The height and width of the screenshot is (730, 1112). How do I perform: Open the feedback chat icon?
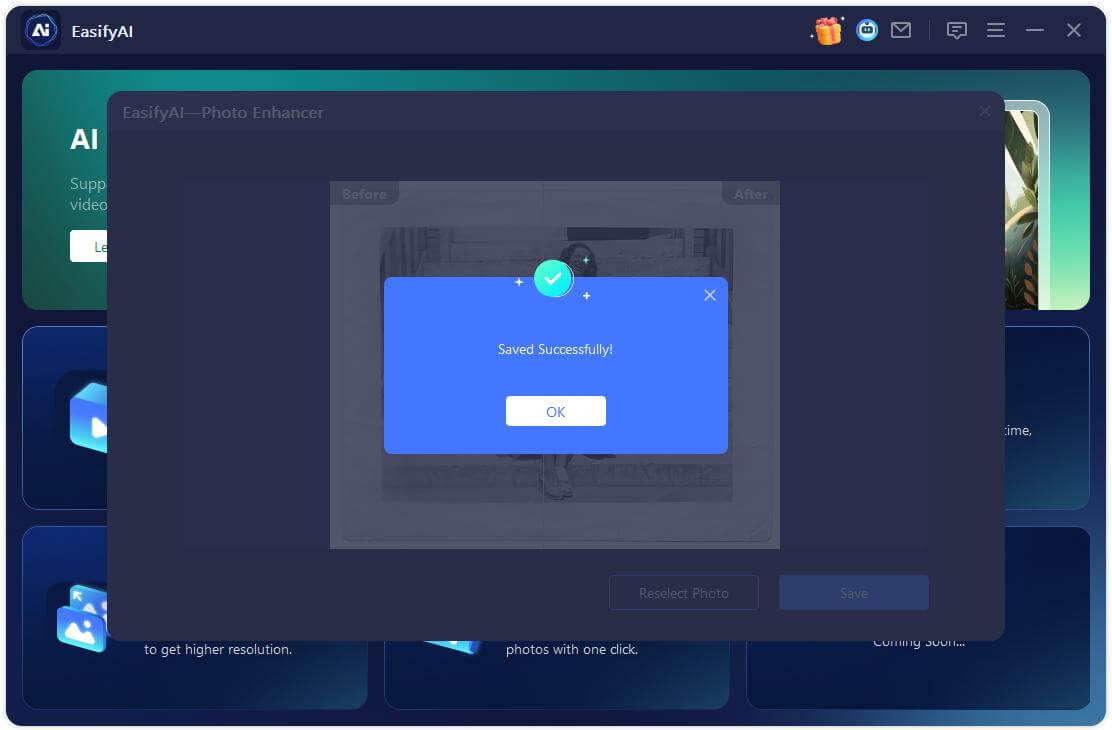(957, 30)
